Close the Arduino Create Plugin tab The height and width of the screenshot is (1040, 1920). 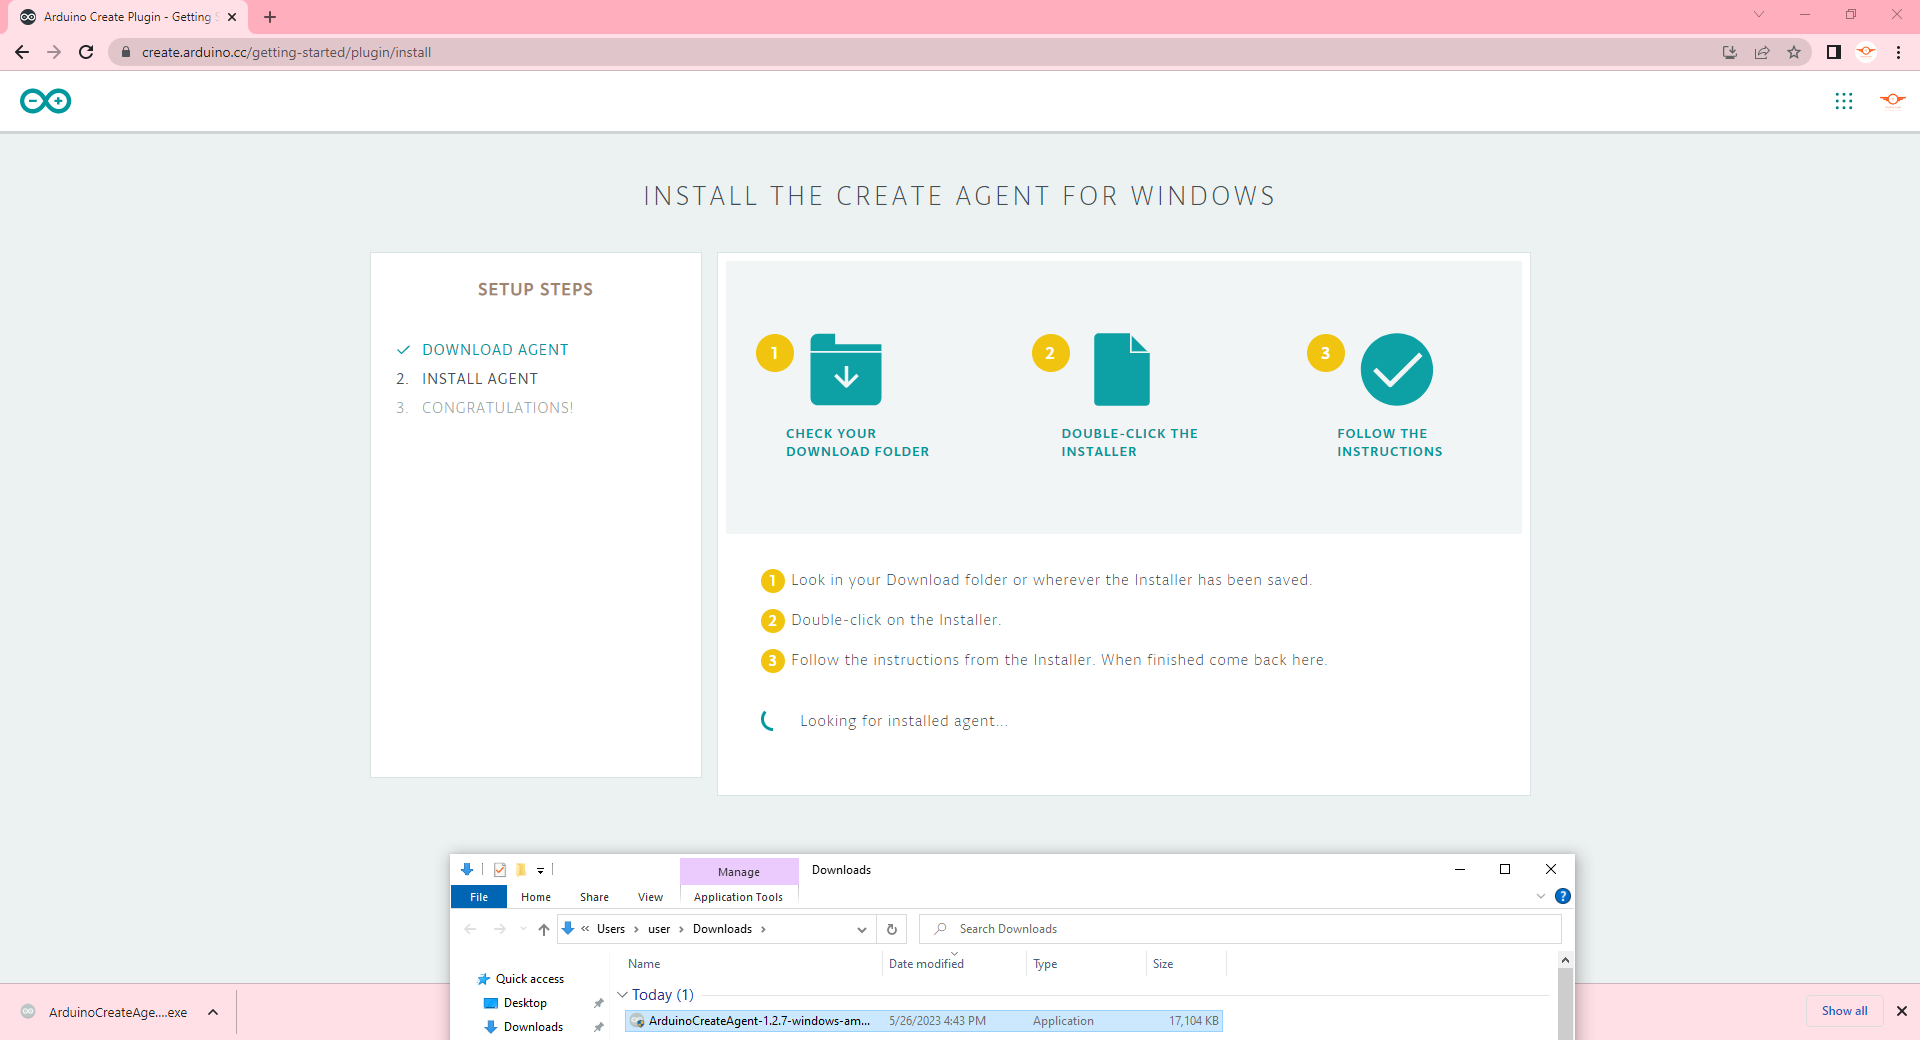232,17
